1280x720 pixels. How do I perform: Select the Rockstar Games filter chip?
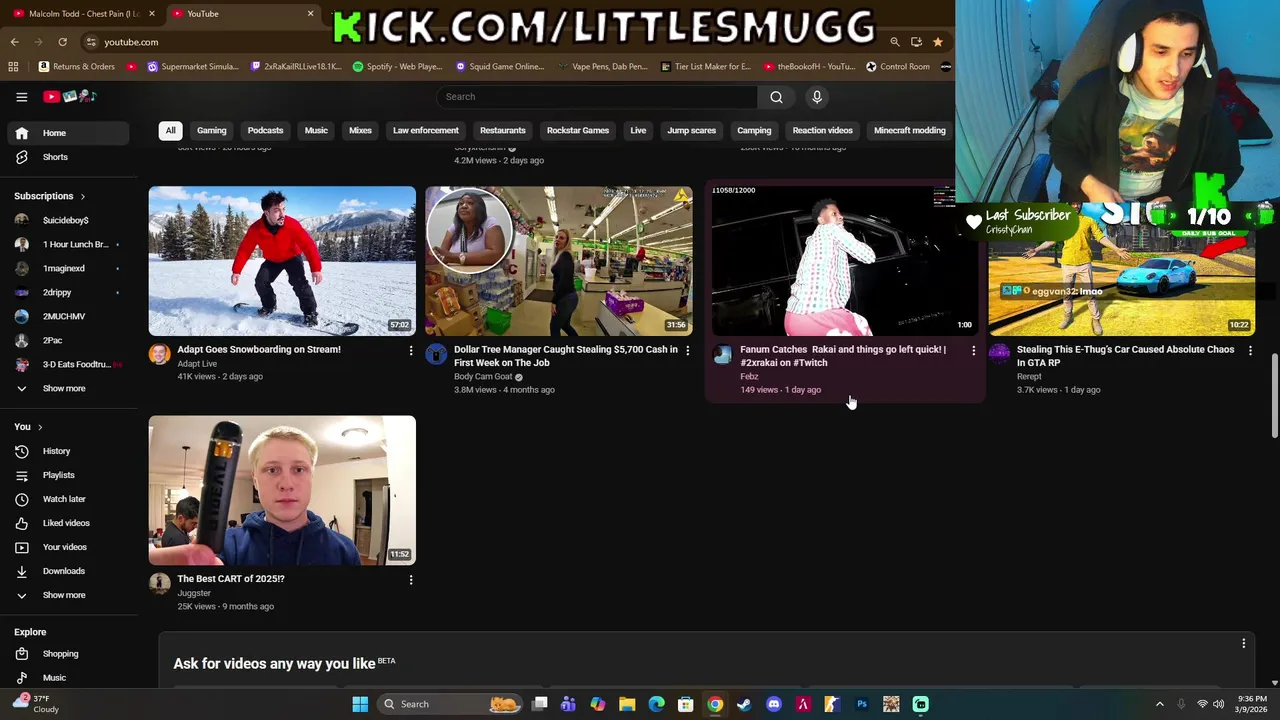(578, 130)
